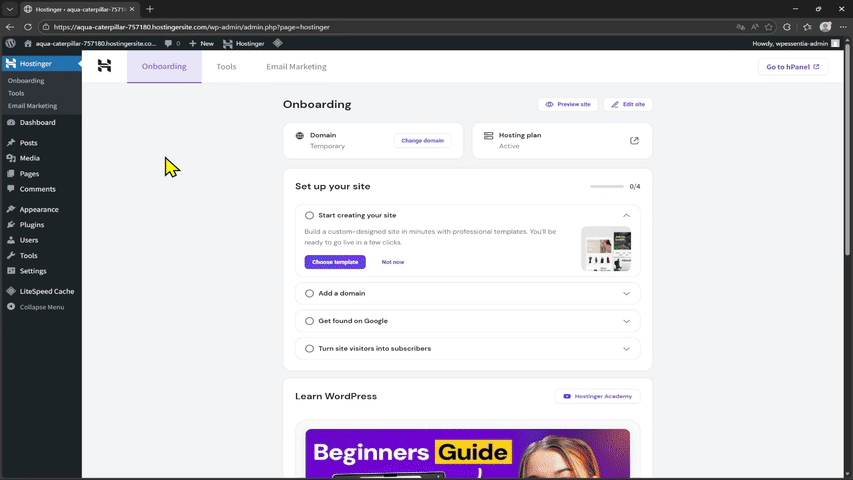Click the comments bubble icon in the admin bar
853x480 pixels.
pos(169,43)
